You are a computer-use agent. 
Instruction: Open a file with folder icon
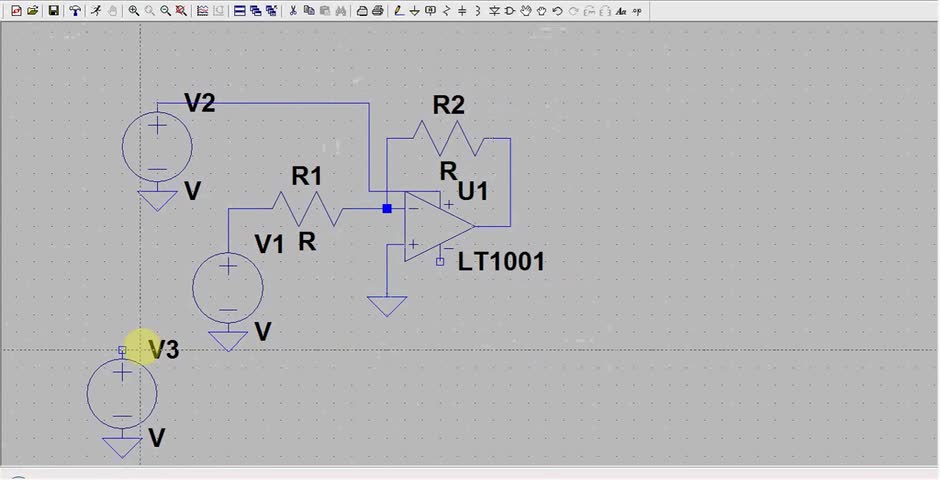[32, 11]
